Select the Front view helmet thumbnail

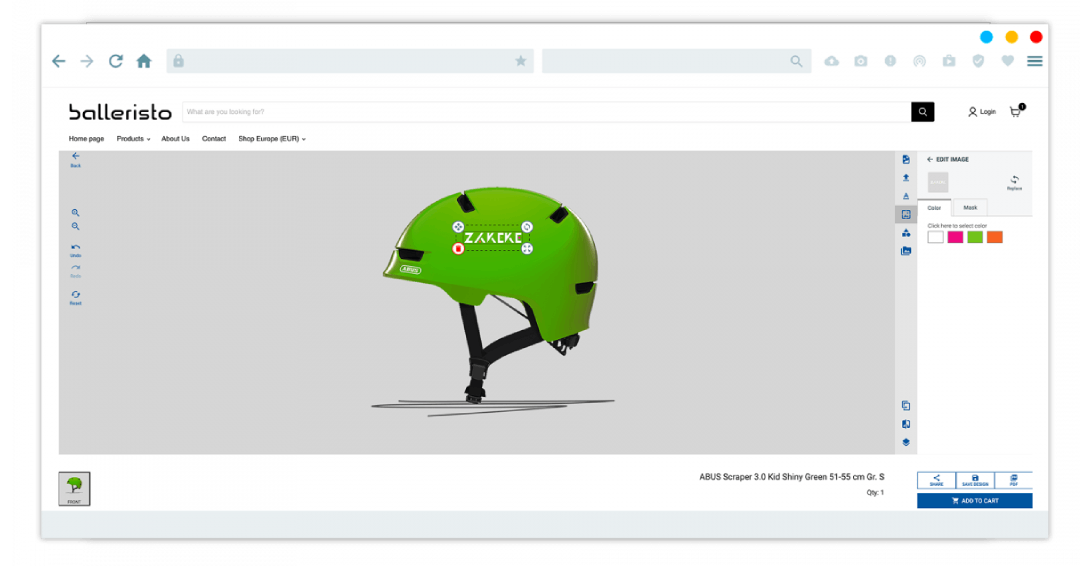click(x=74, y=488)
